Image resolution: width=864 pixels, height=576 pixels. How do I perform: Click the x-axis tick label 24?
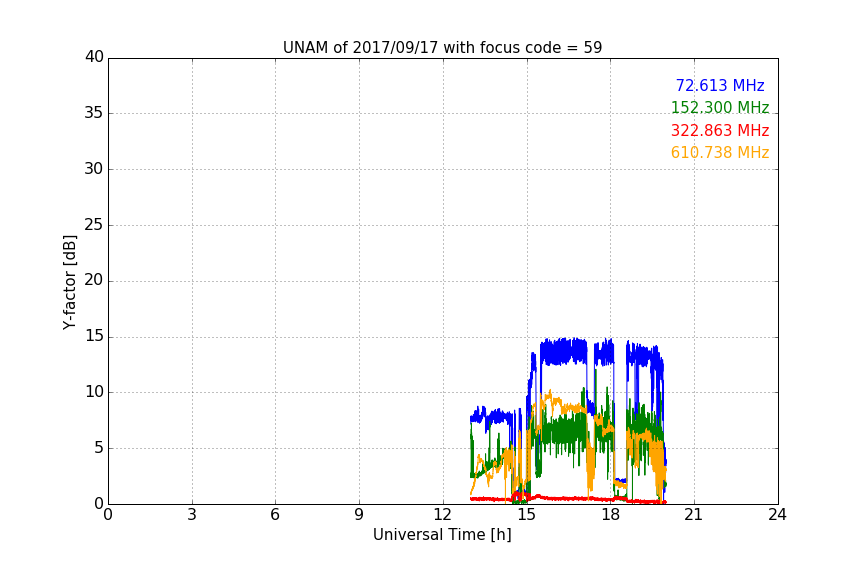(777, 515)
